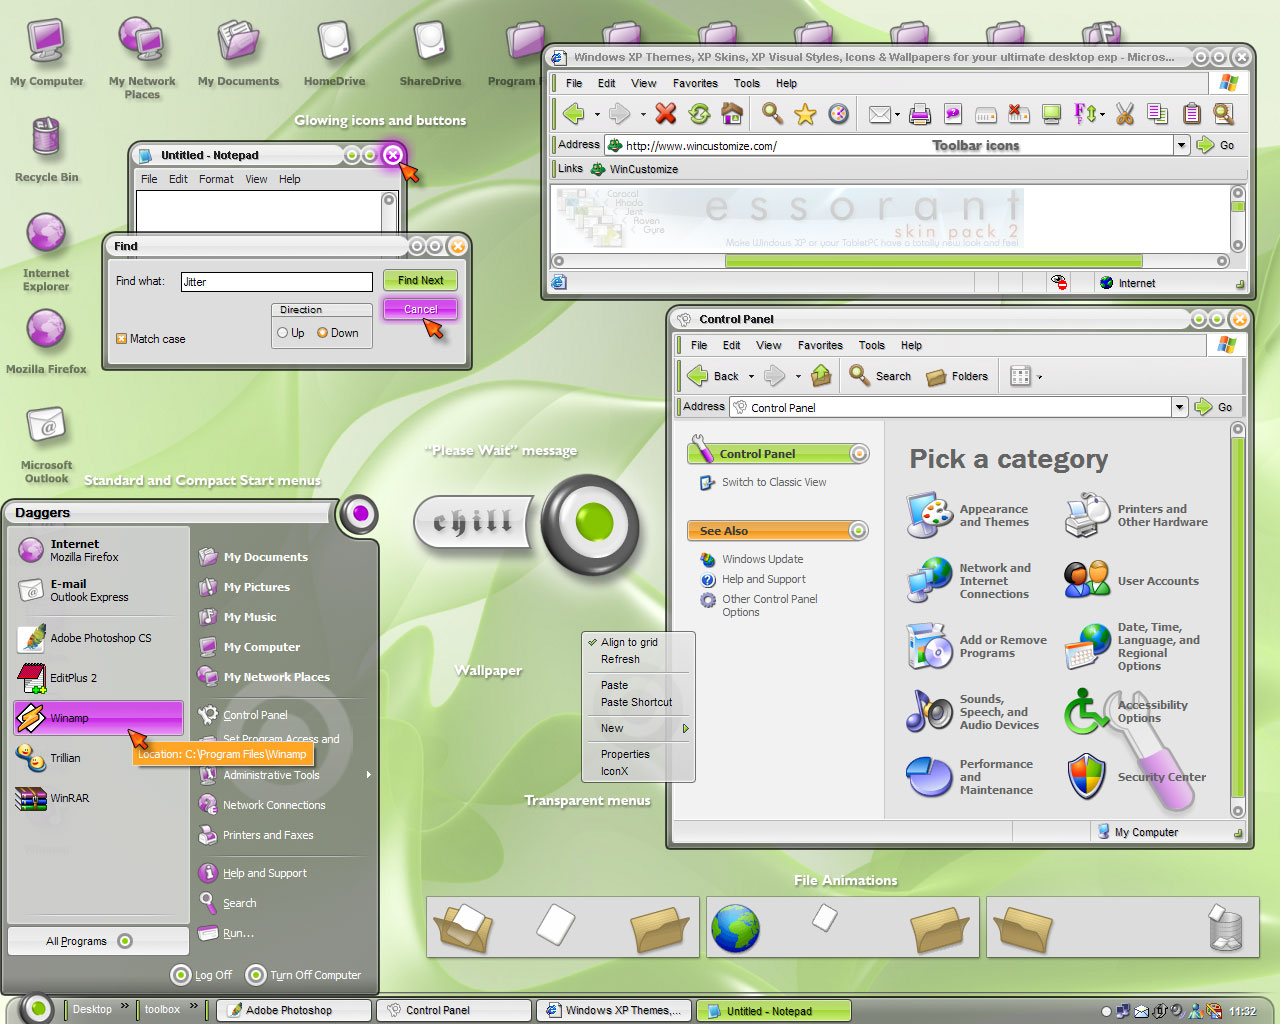Viewport: 1280px width, 1024px height.
Task: Click the green Back arrow in Internet Explorer
Action: (573, 114)
